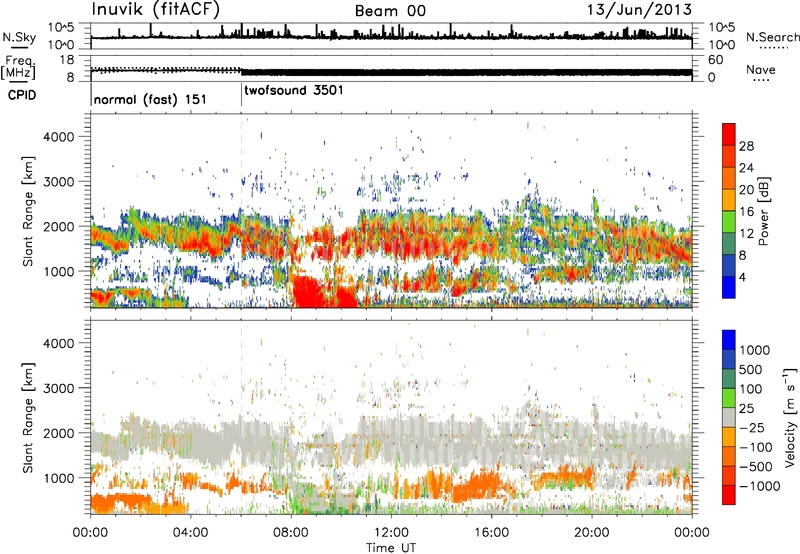Click the 'Freq. [MHz]' axis label
The image size is (800, 554).
tap(18, 67)
